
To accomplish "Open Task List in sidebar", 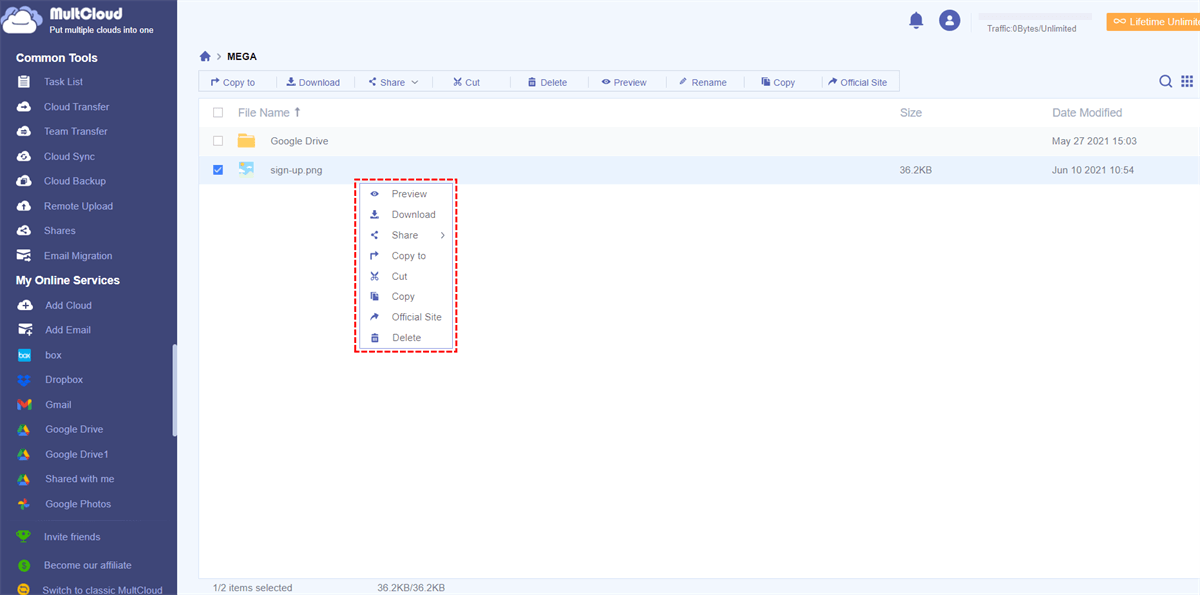I will point(64,82).
